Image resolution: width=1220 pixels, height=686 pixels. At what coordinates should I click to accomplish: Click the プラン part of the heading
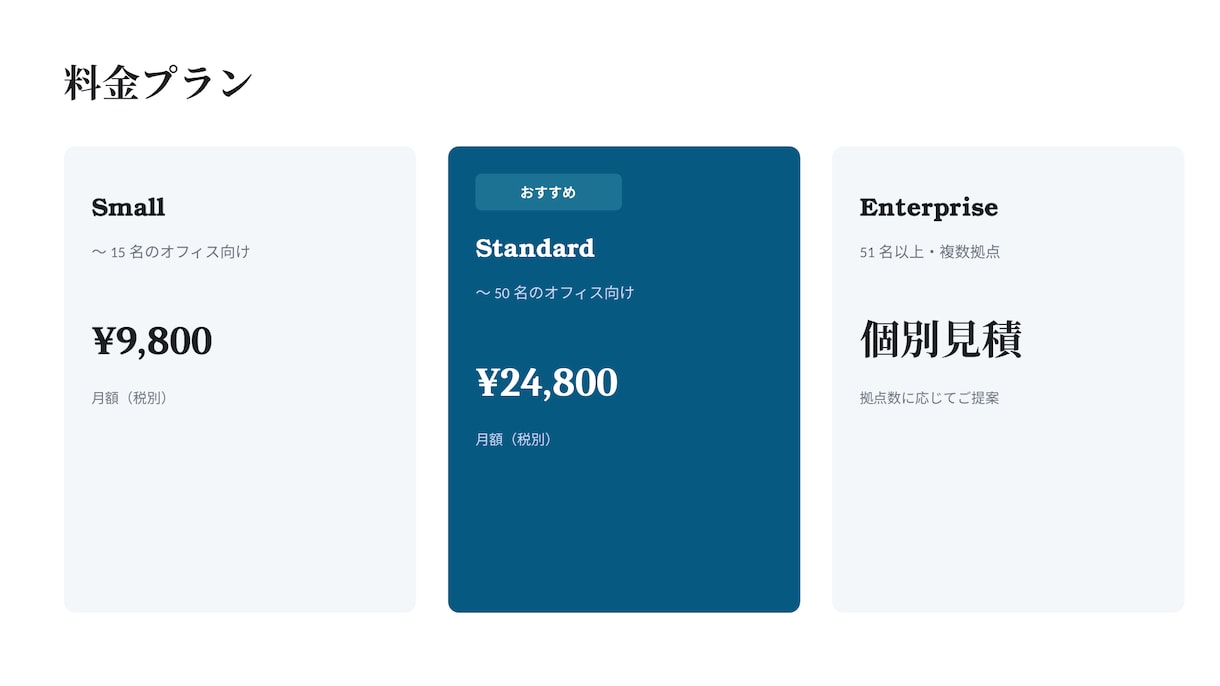tap(197, 83)
